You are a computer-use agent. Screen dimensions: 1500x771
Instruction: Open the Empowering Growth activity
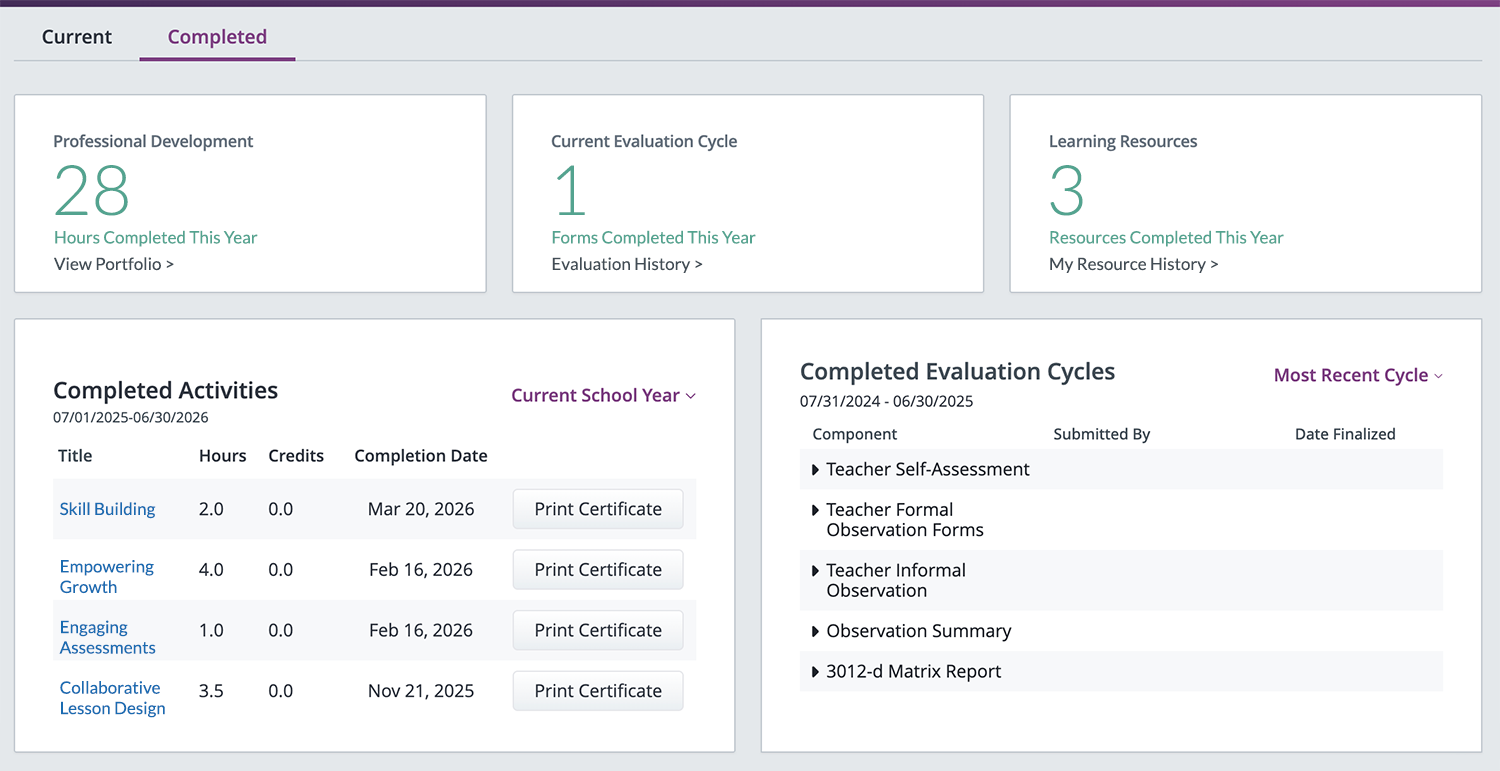[x=106, y=577]
